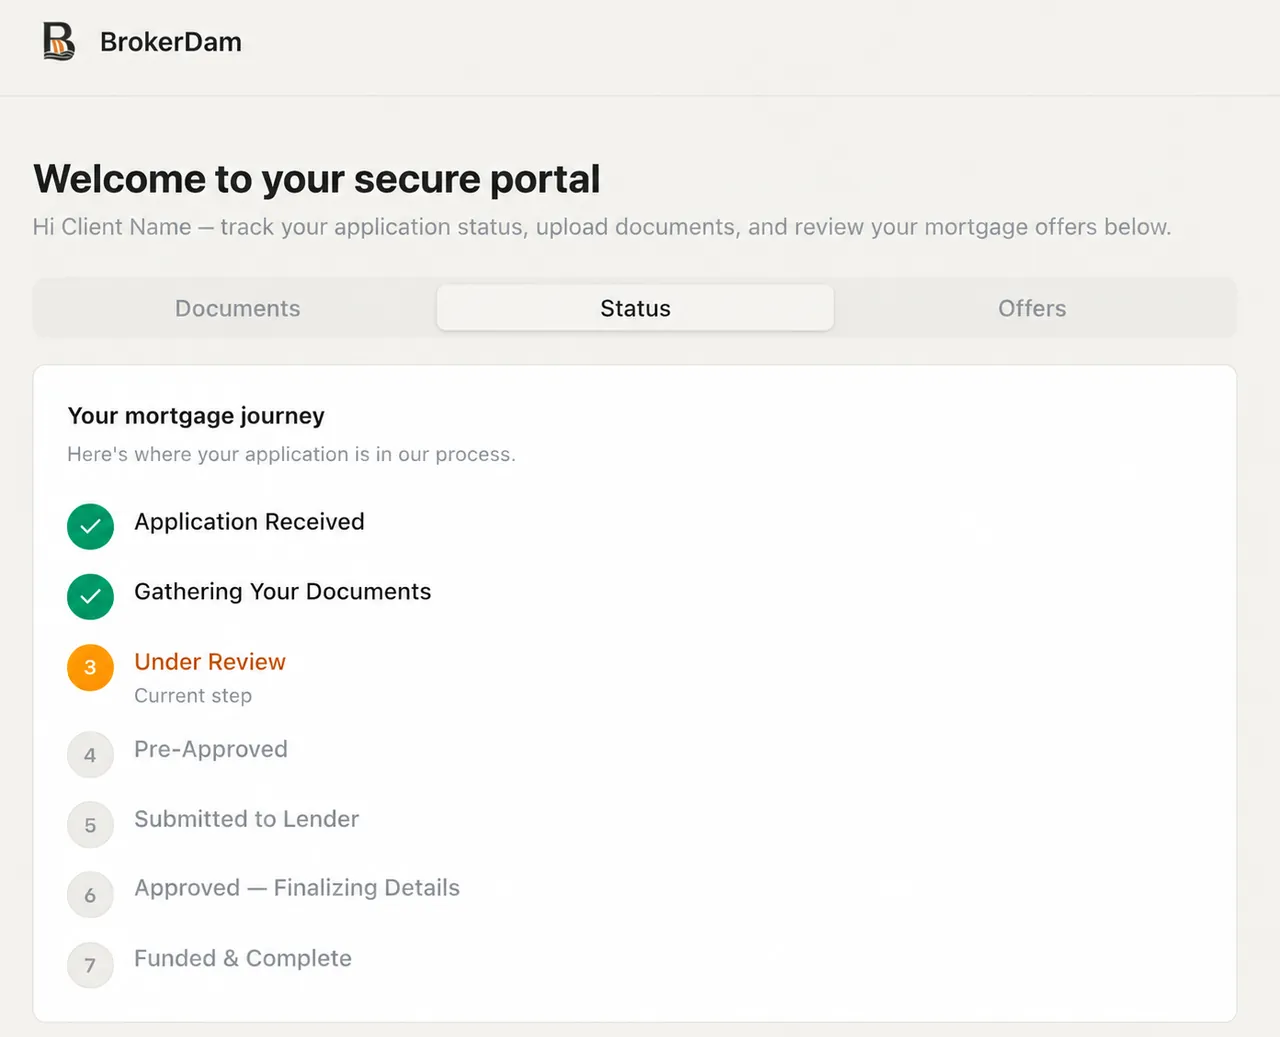This screenshot has width=1280, height=1037.
Task: Click Approved — Finalizing Details label
Action: [x=297, y=888]
